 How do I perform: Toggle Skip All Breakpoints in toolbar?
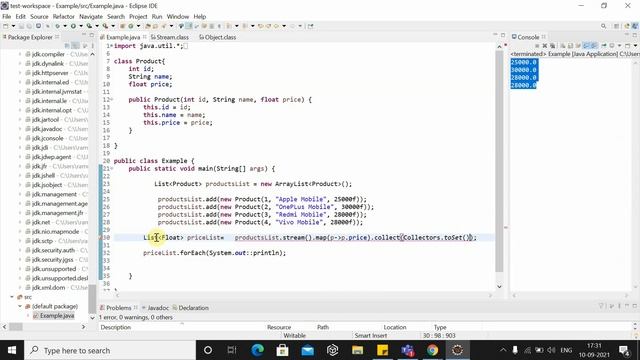(x=48, y=26)
